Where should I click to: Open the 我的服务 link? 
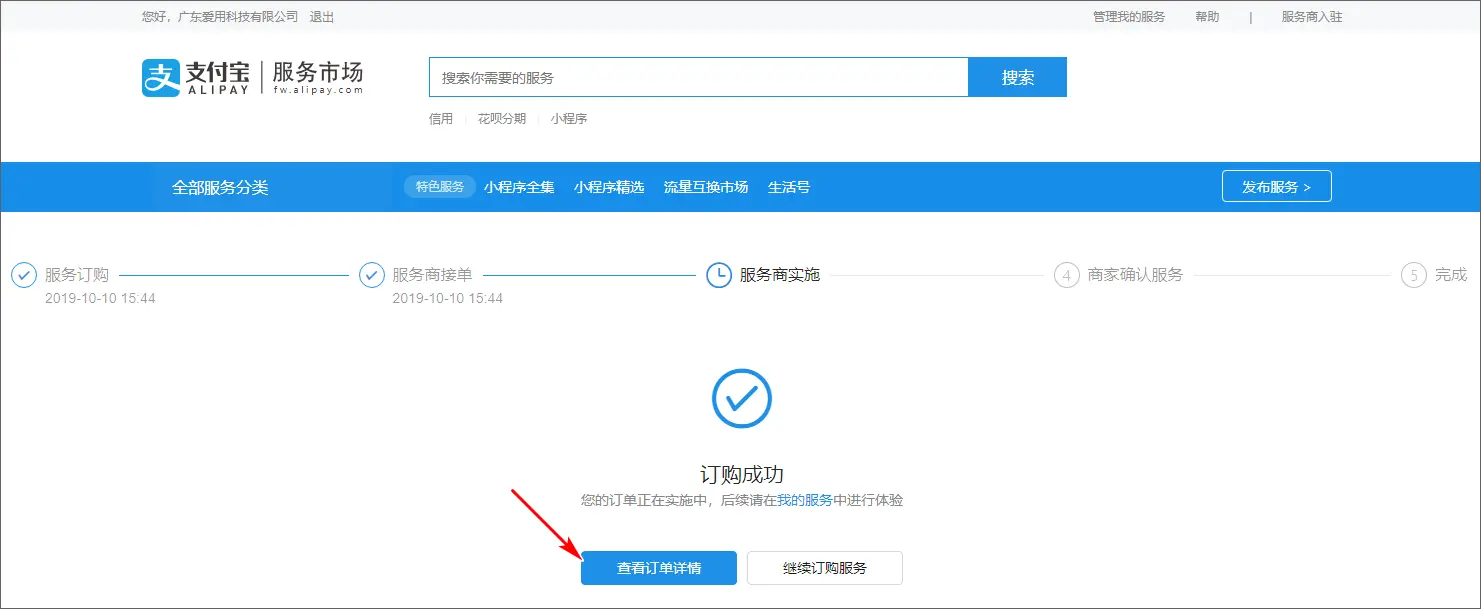pyautogui.click(x=805, y=500)
